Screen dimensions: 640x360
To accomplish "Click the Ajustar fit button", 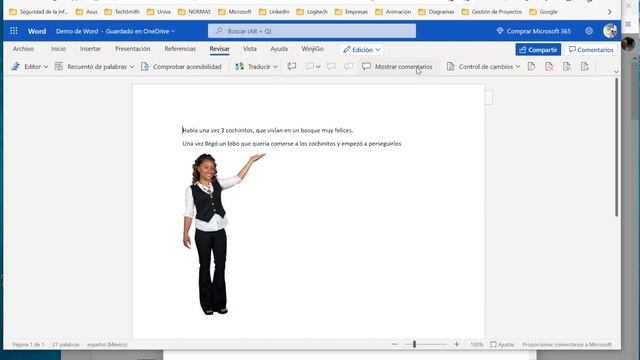I will pos(502,344).
